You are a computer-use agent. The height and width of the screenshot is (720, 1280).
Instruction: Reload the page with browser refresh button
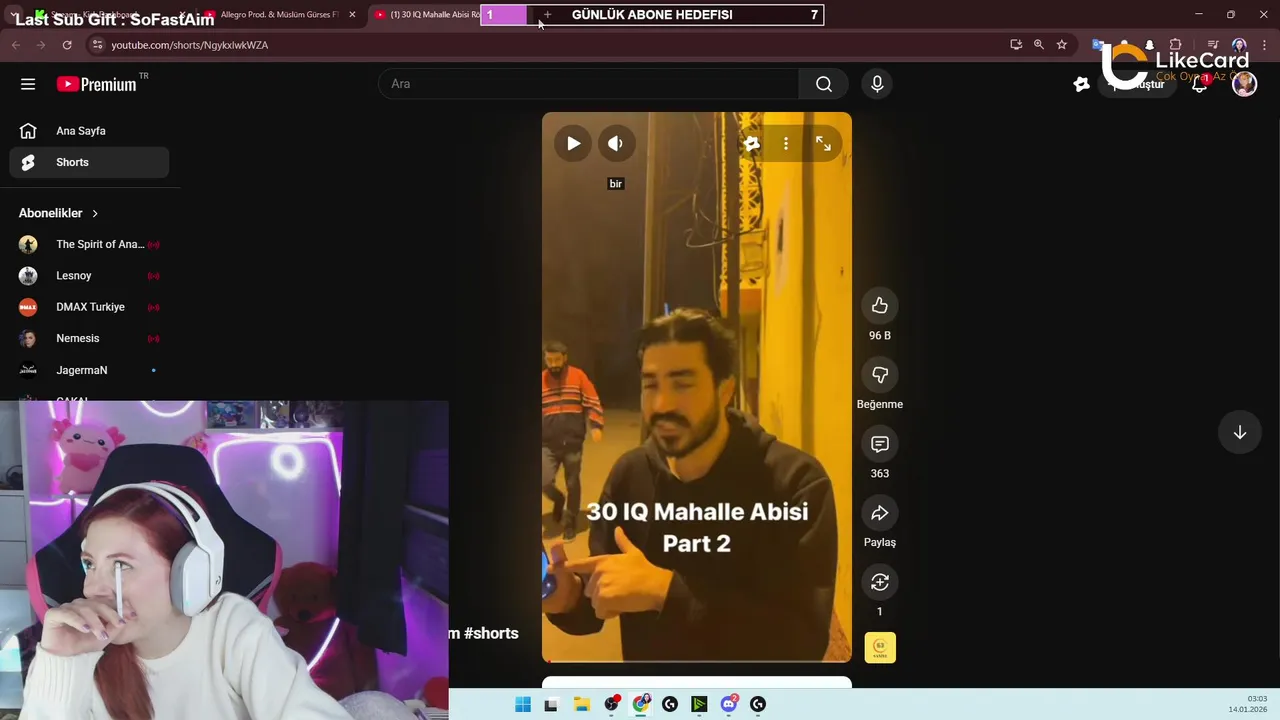click(67, 45)
